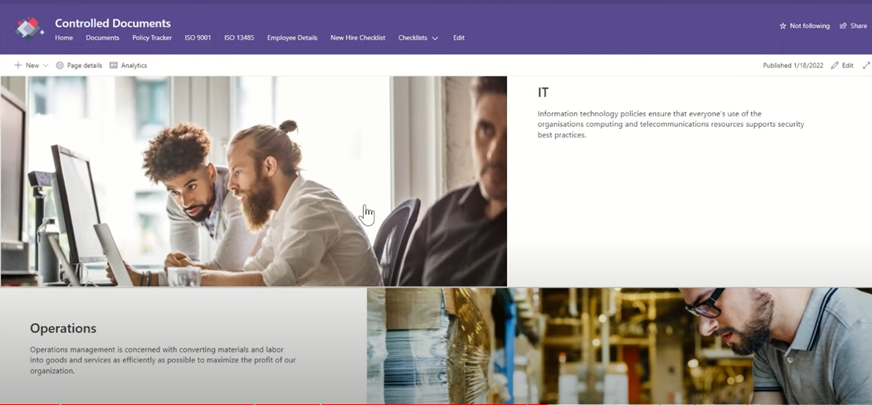Click the expand full-screen arrows icon
The height and width of the screenshot is (405, 872).
click(x=866, y=65)
